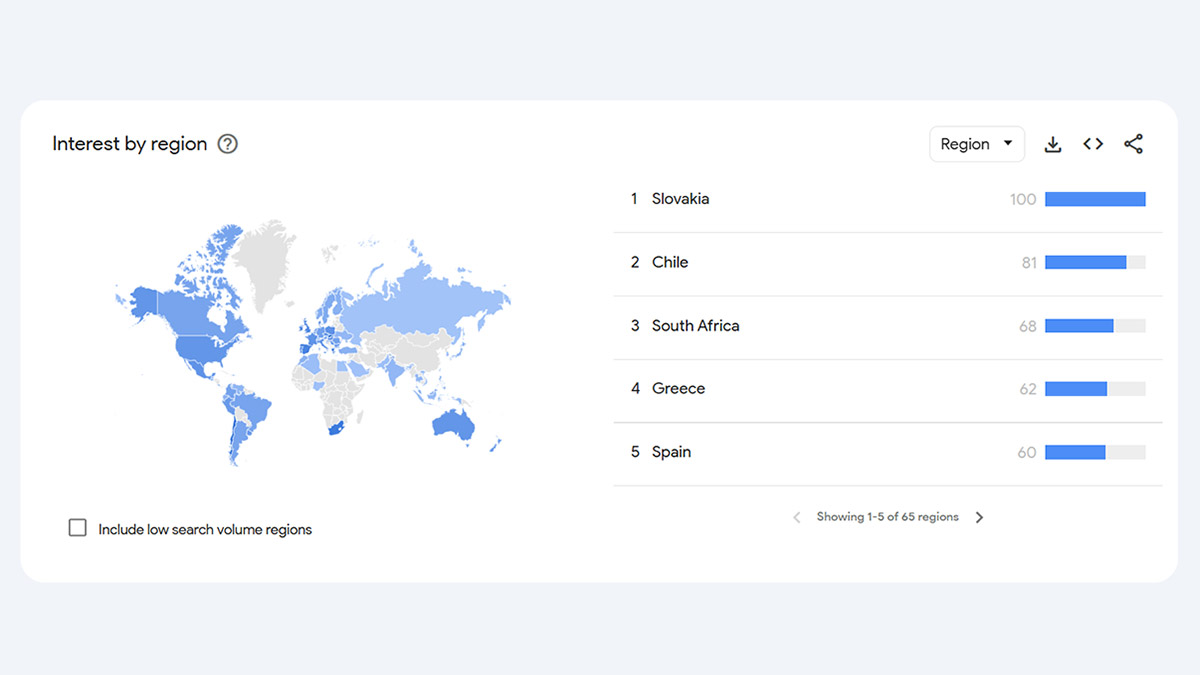Open South Africa region entry

click(695, 326)
